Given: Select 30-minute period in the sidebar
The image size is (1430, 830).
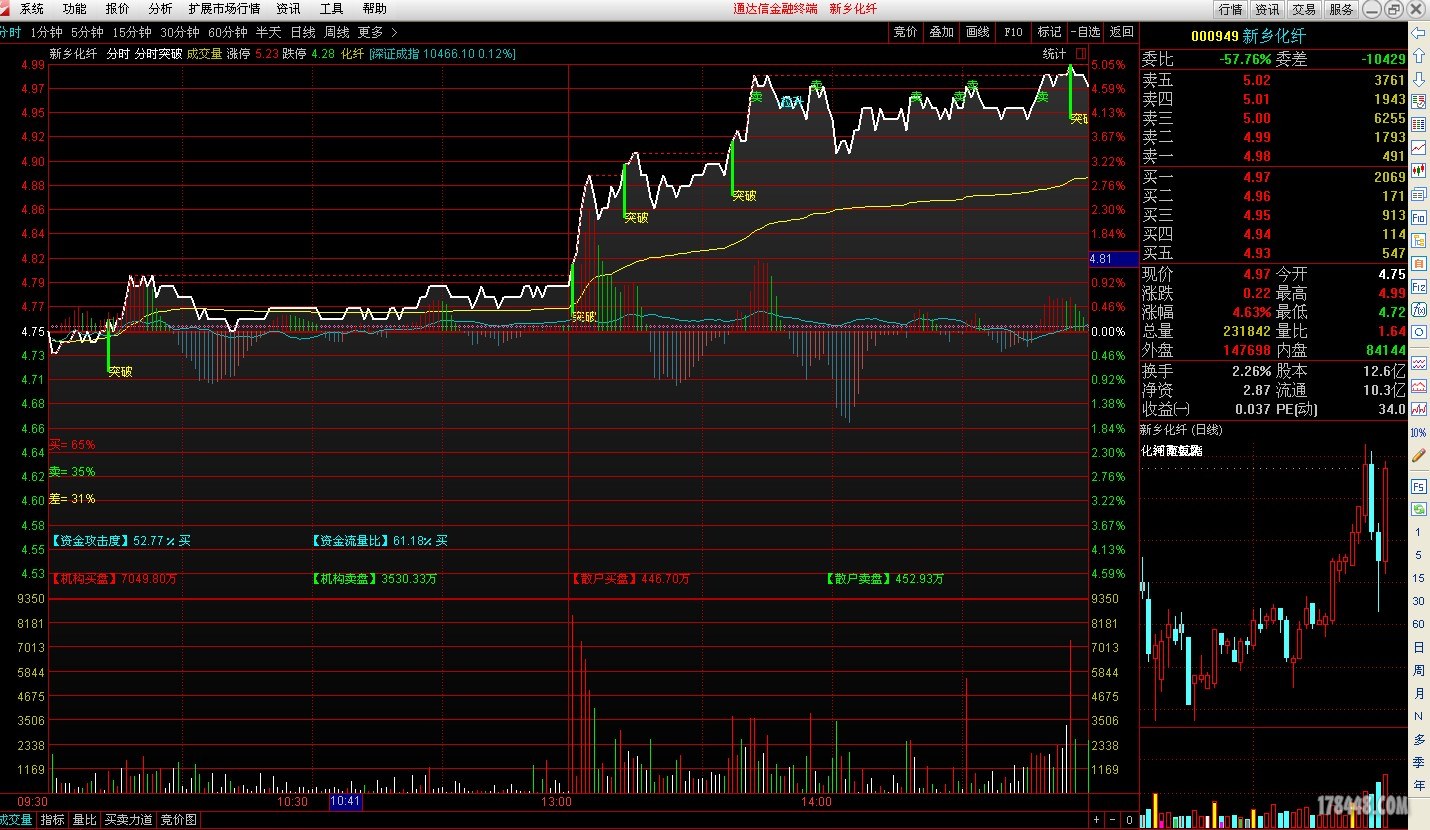Looking at the screenshot, I should pyautogui.click(x=1418, y=601).
